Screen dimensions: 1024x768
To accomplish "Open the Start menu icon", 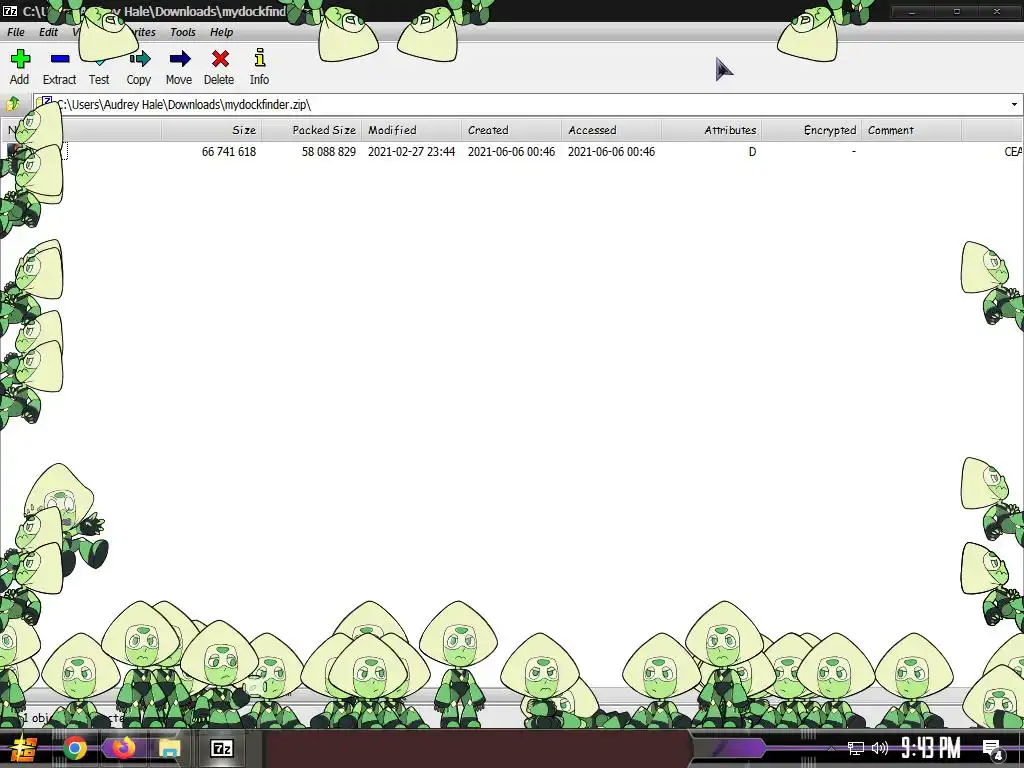I will 24,748.
